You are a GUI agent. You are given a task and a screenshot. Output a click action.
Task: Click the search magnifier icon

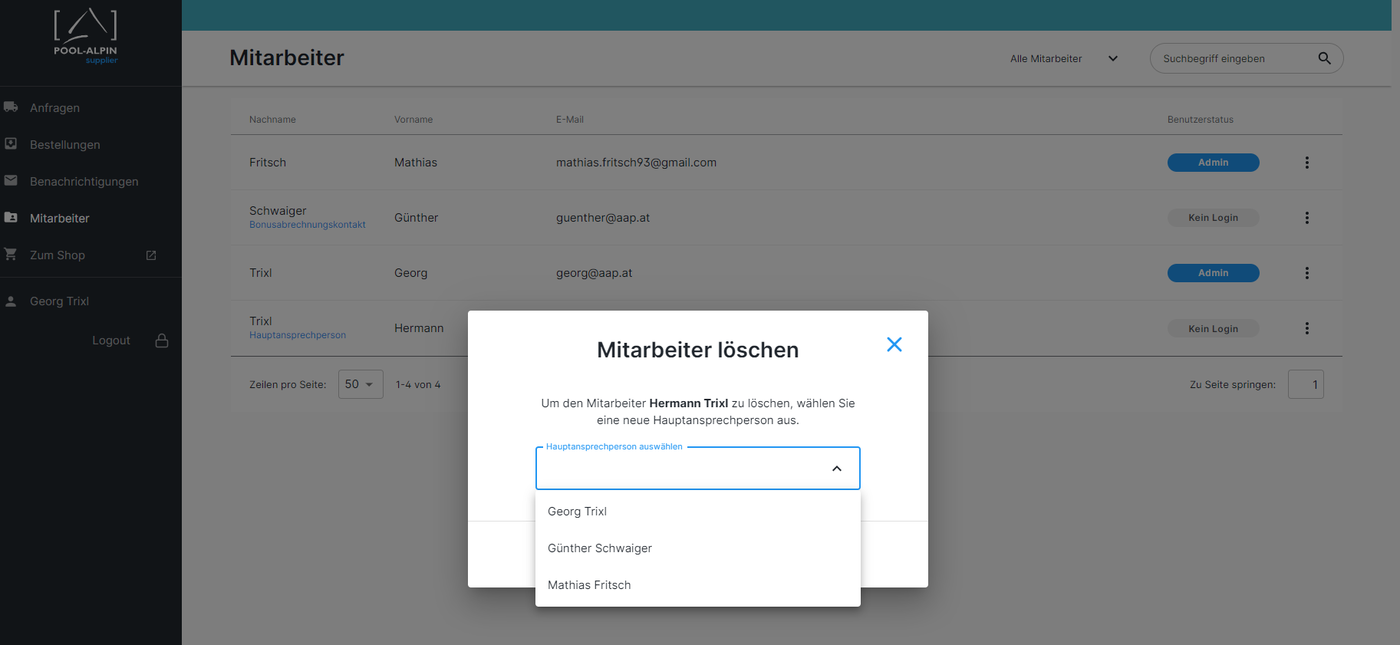point(1324,58)
